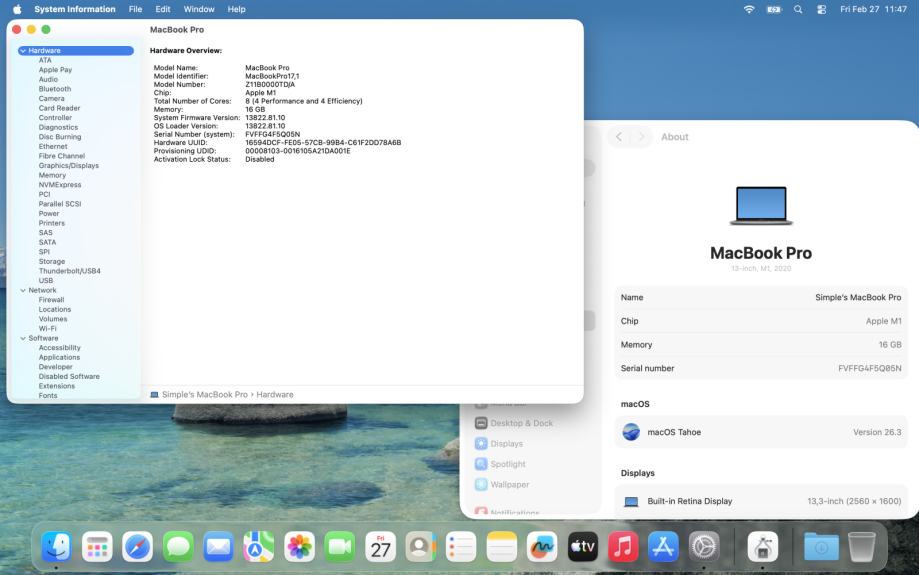Click the macOS Tahoe version row
This screenshot has width=919, height=575.
point(761,432)
